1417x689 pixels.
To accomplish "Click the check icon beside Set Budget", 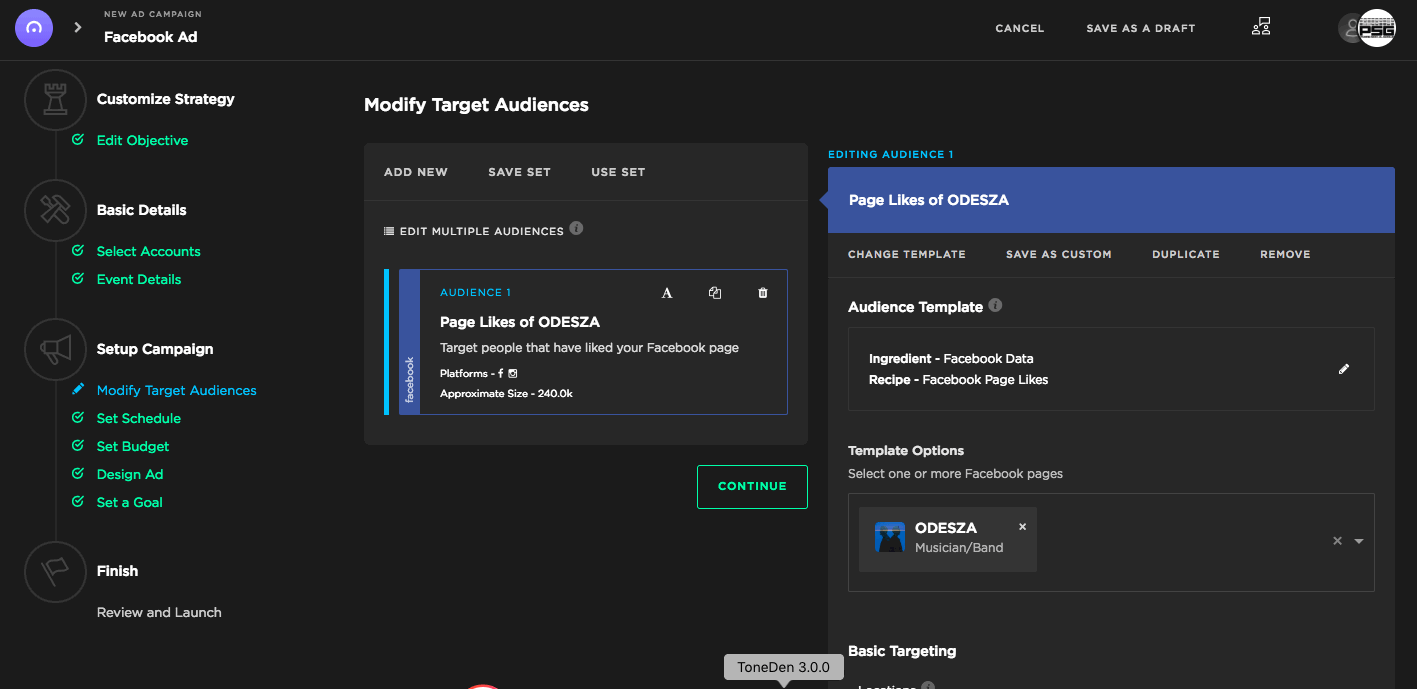I will coord(78,446).
